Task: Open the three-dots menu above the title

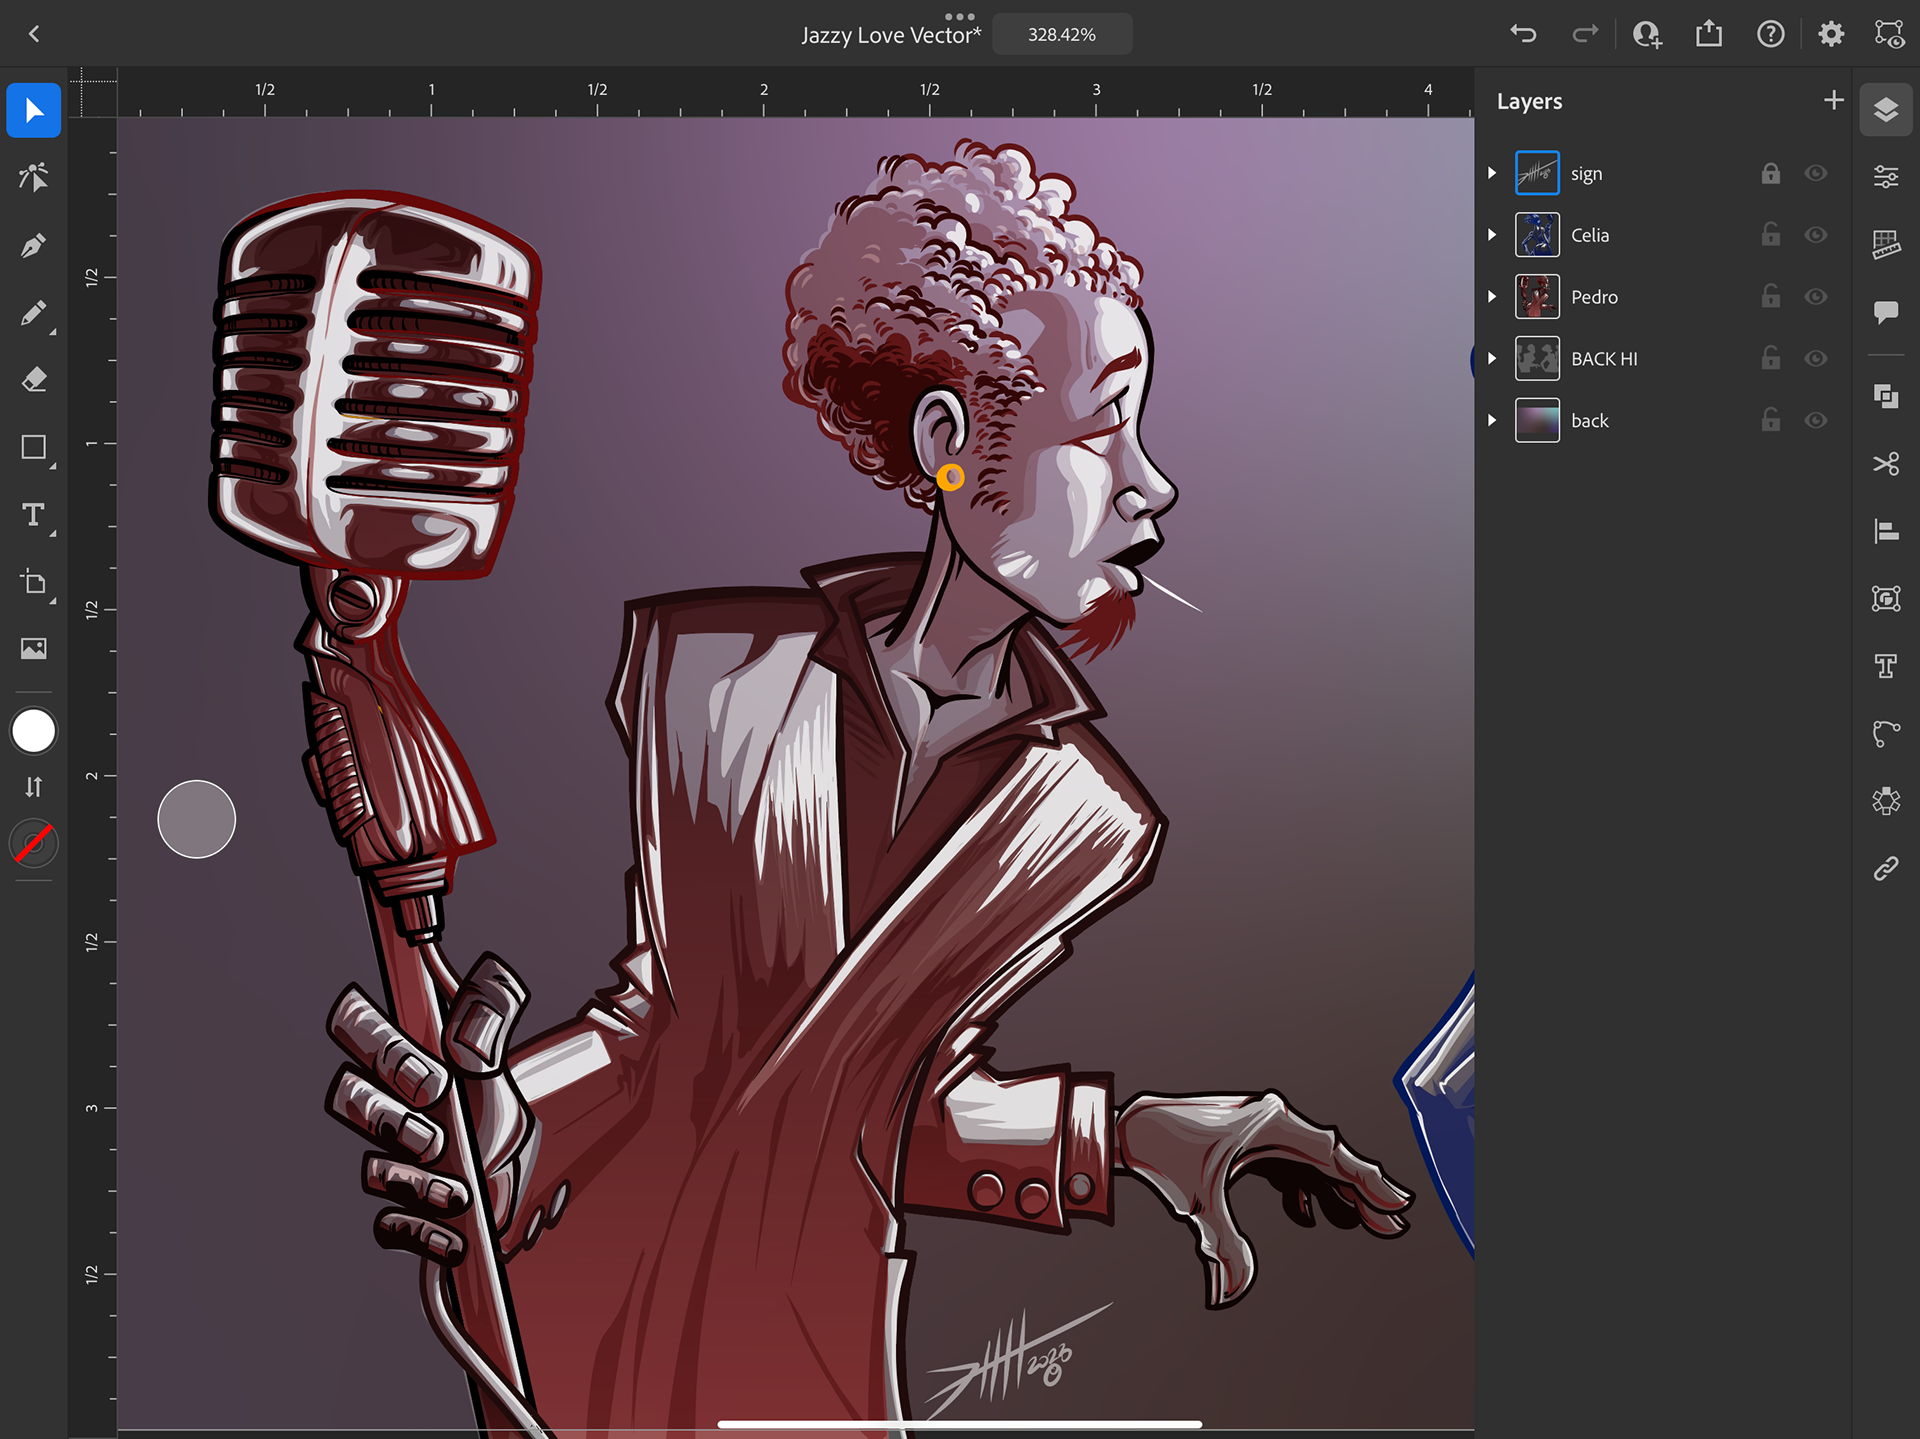Action: [959, 16]
